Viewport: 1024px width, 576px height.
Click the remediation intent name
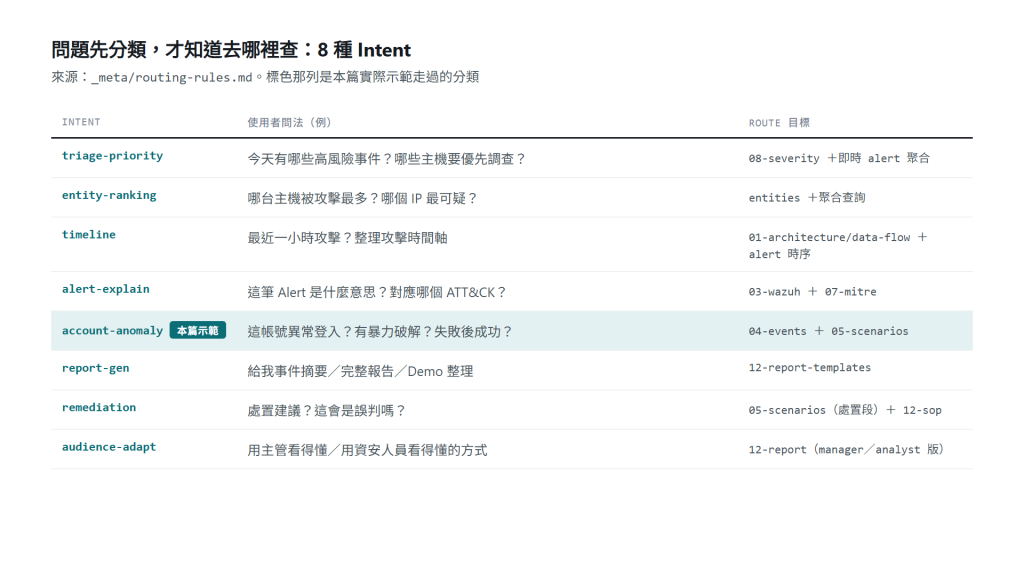(99, 408)
